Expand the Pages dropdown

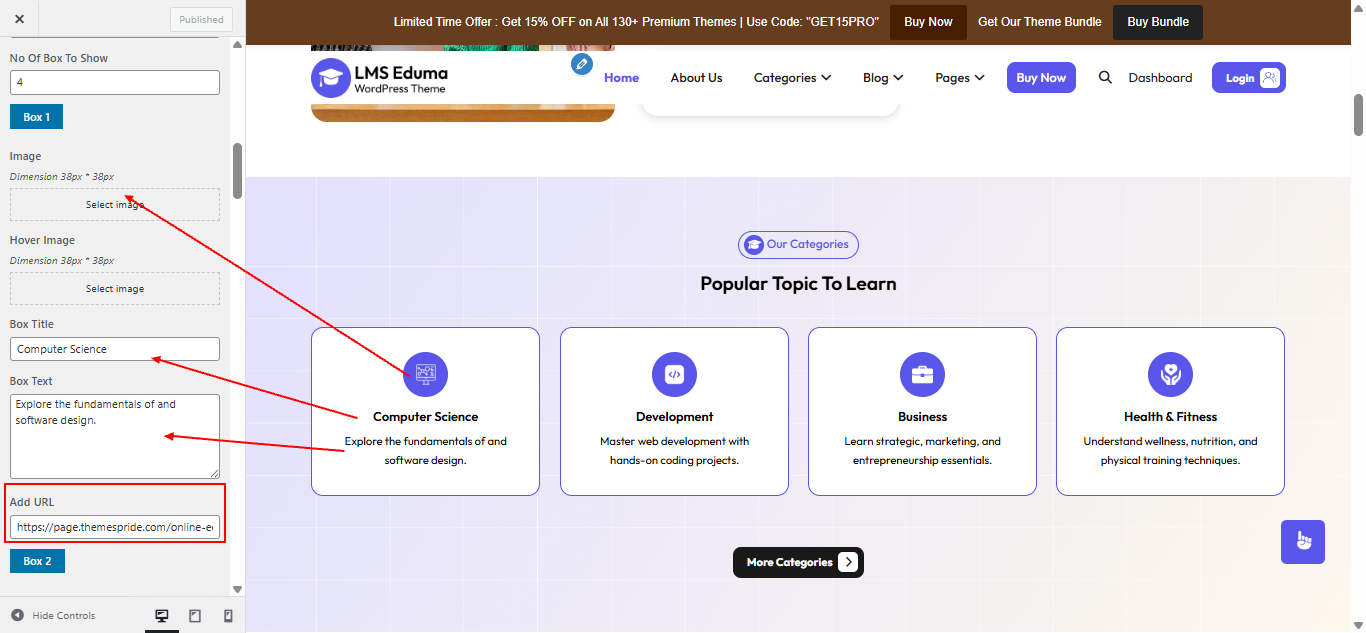point(958,77)
